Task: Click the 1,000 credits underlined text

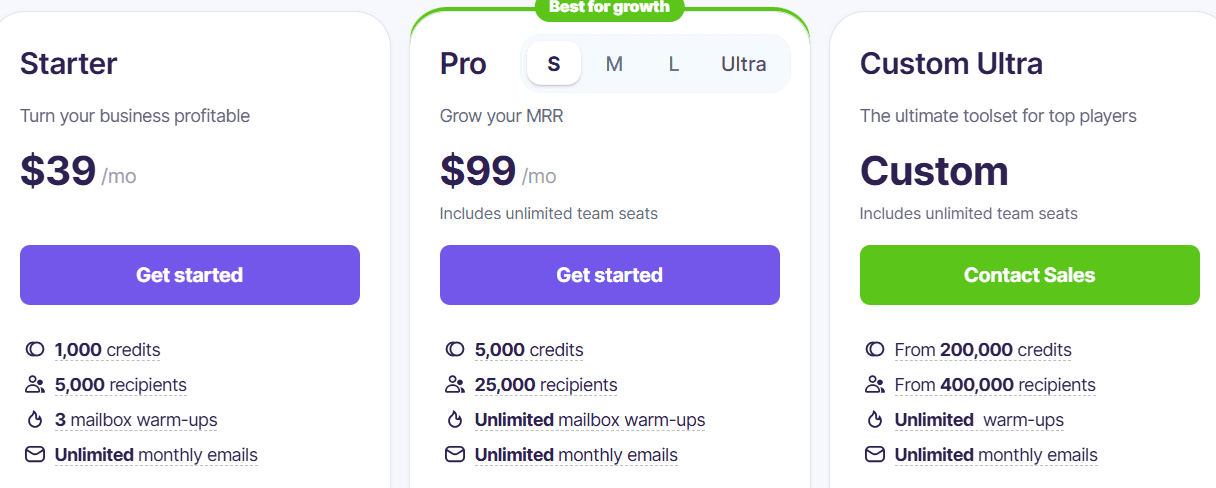Action: click(x=108, y=350)
